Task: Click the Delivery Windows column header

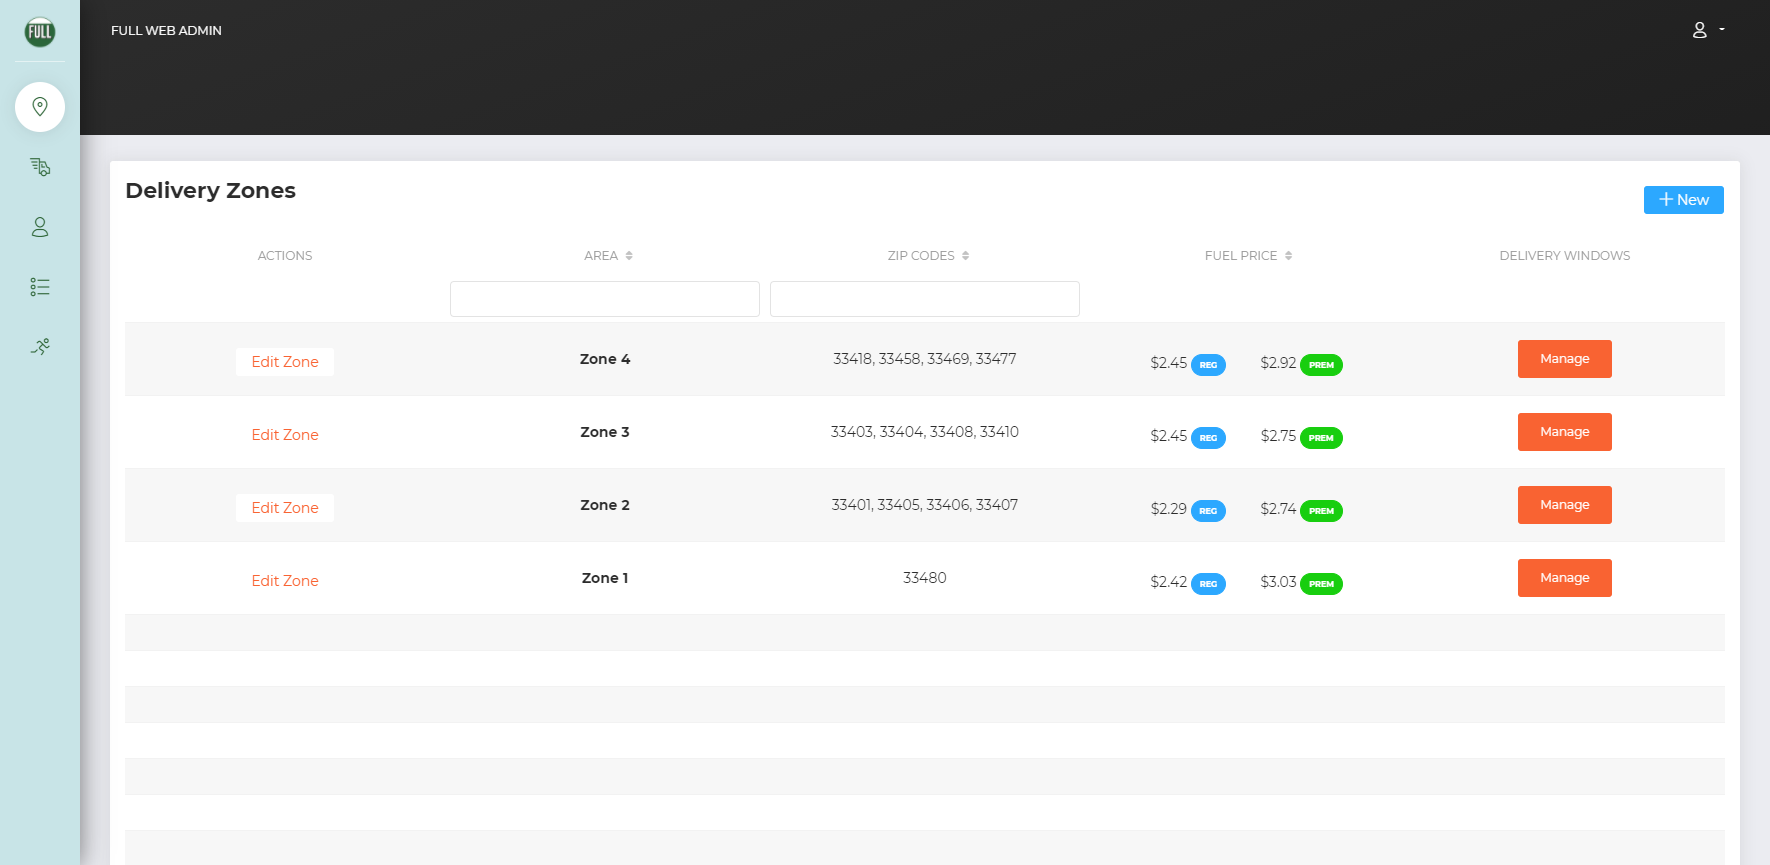Action: pyautogui.click(x=1564, y=256)
